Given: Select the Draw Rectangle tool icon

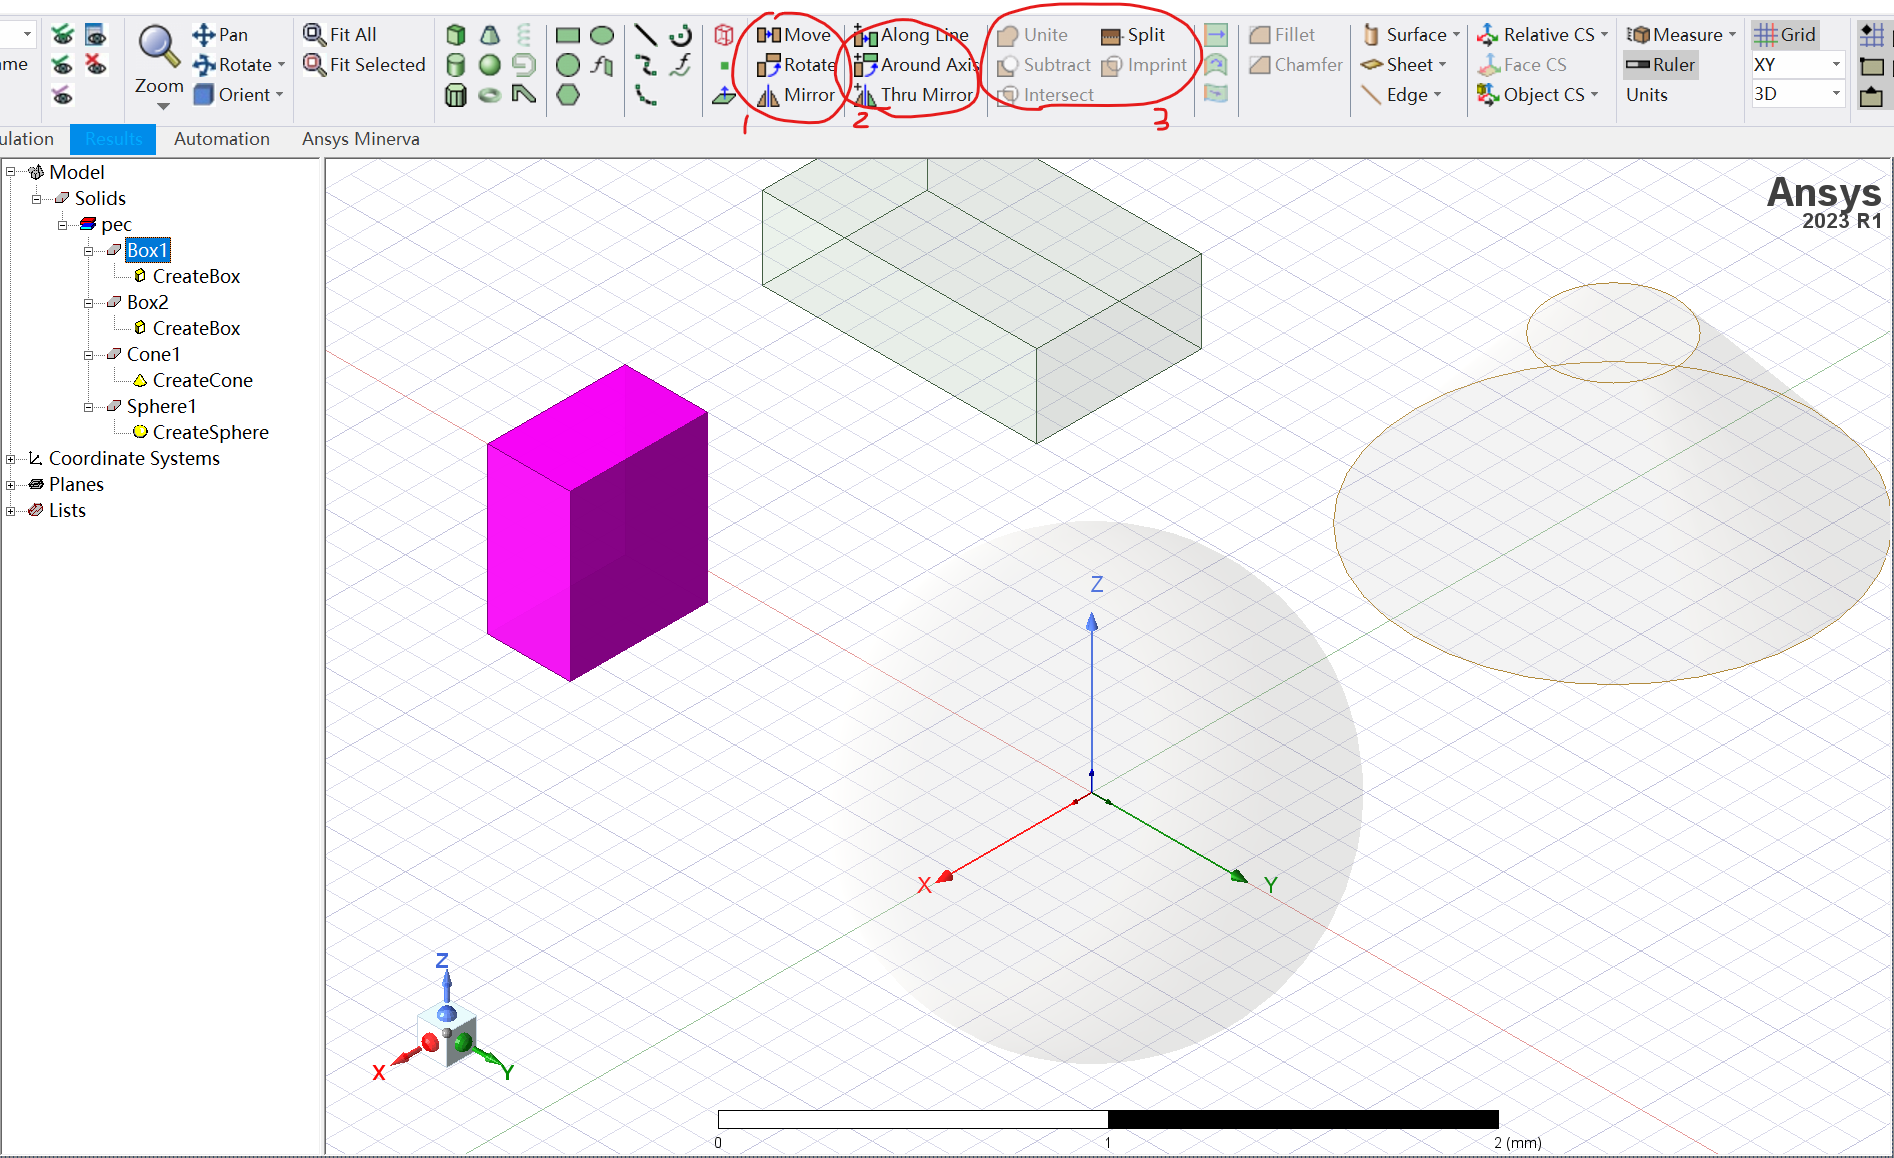Looking at the screenshot, I should 568,35.
